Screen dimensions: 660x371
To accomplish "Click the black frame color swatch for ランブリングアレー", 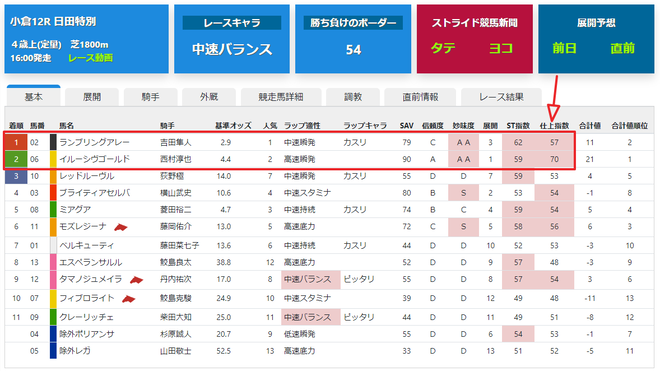I will pyautogui.click(x=53, y=142).
